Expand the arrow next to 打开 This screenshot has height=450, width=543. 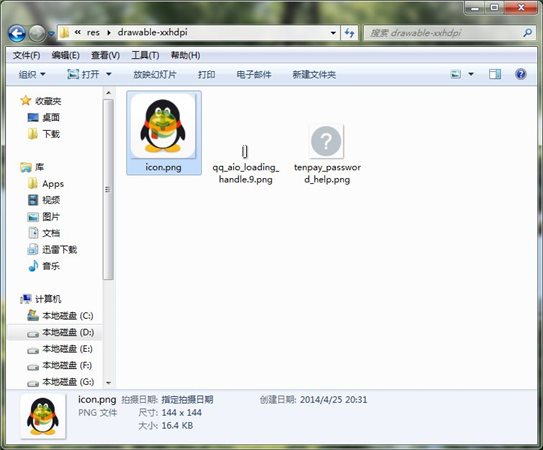coord(108,74)
